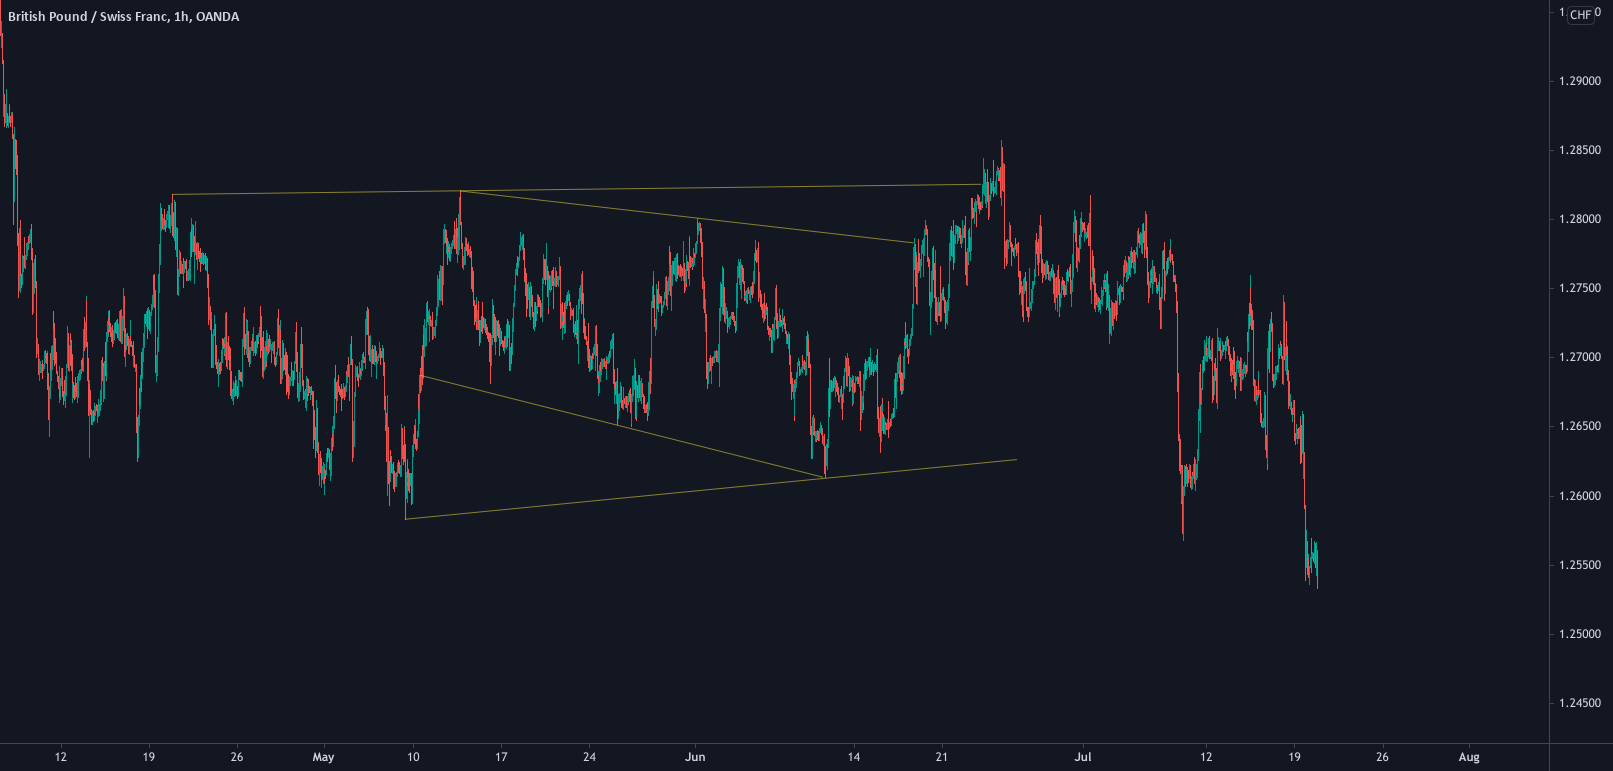Click the British Pound / Swiss Franc chart title
Screen dimensions: 1613x771
[x=123, y=17]
